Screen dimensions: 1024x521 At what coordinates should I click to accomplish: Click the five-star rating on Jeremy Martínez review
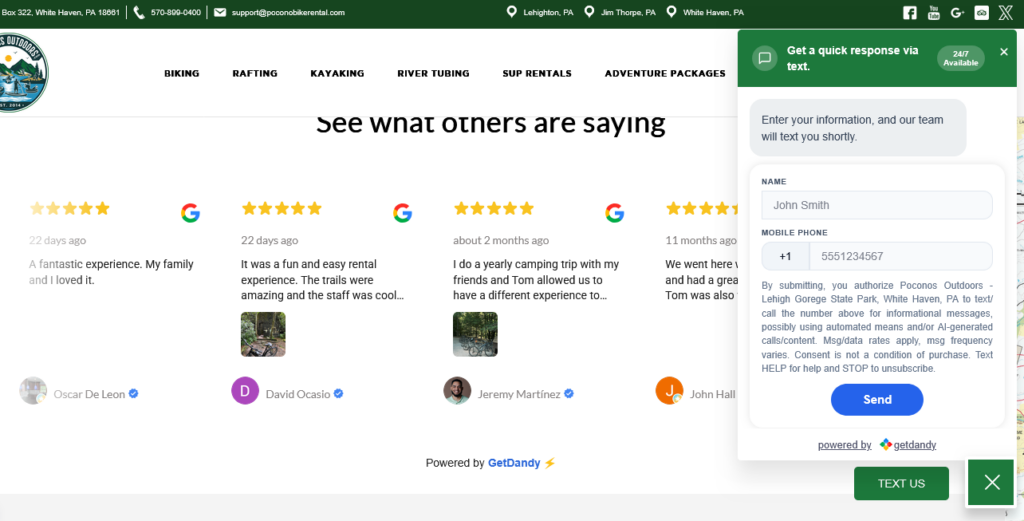tap(494, 208)
